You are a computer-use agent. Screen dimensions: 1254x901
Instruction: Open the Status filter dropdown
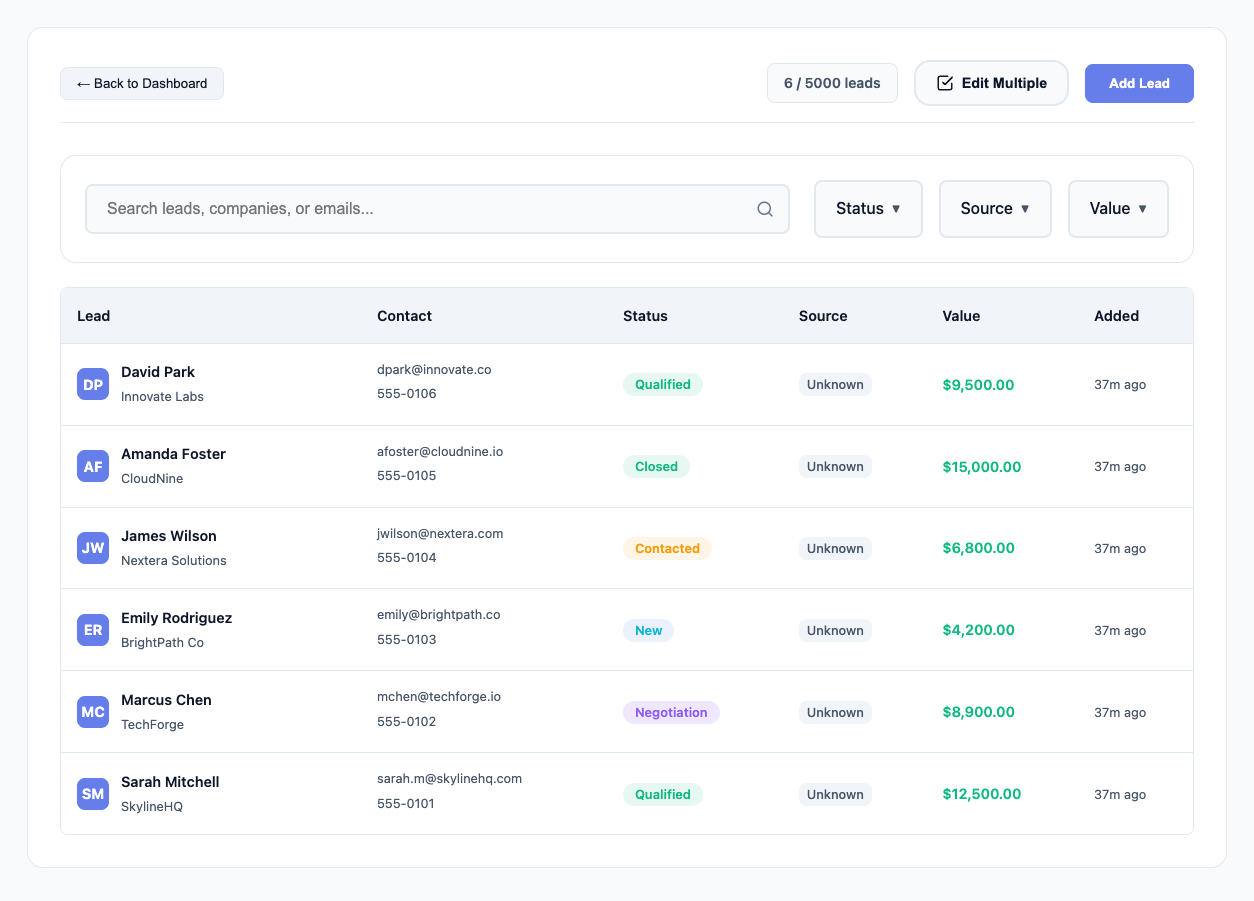(x=868, y=209)
